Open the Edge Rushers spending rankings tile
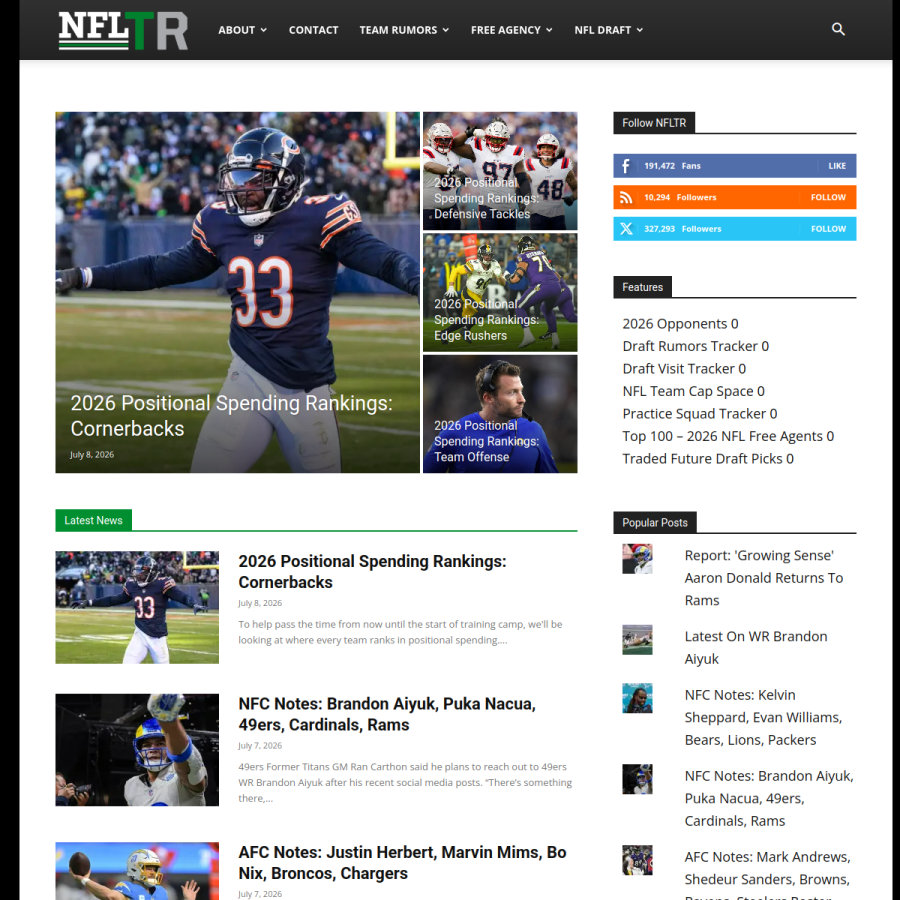This screenshot has height=900, width=900. click(500, 293)
